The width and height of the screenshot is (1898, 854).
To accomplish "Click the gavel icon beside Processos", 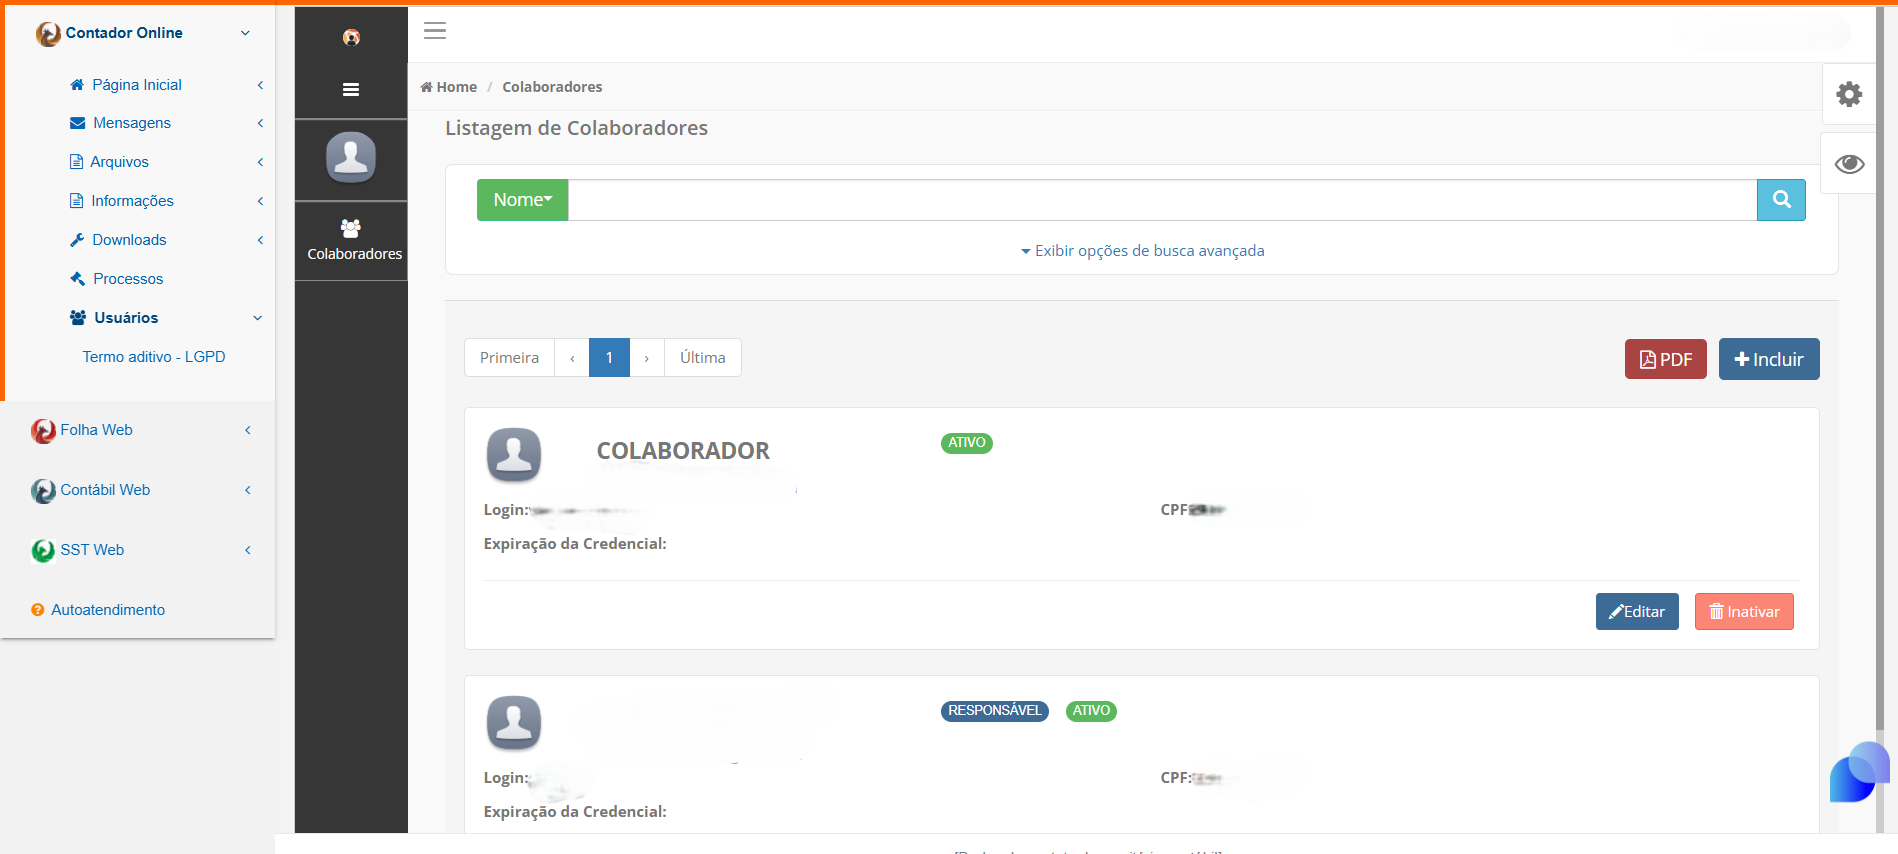I will pos(77,279).
